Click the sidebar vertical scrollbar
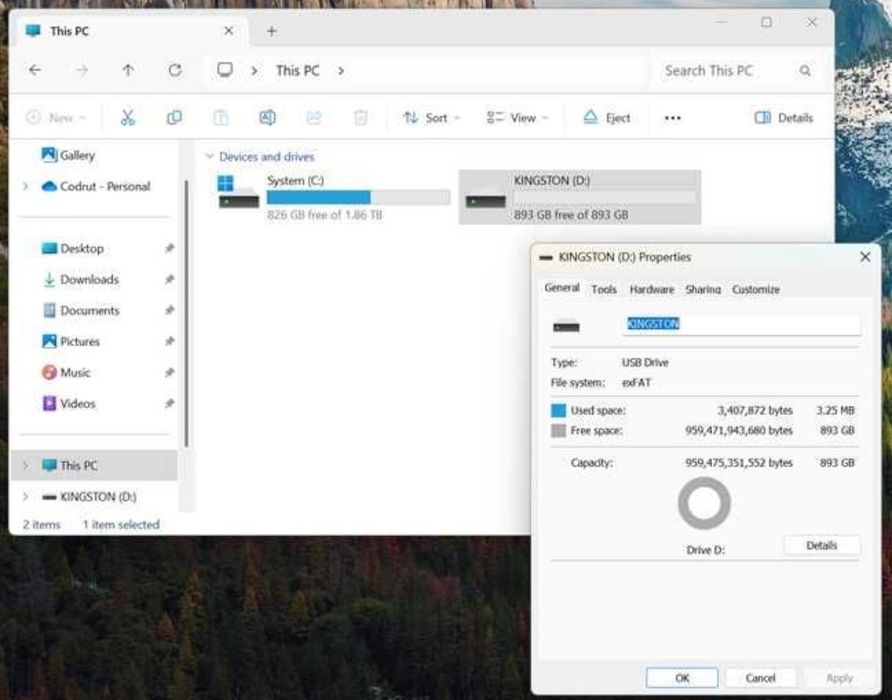The image size is (892, 700). tap(185, 313)
